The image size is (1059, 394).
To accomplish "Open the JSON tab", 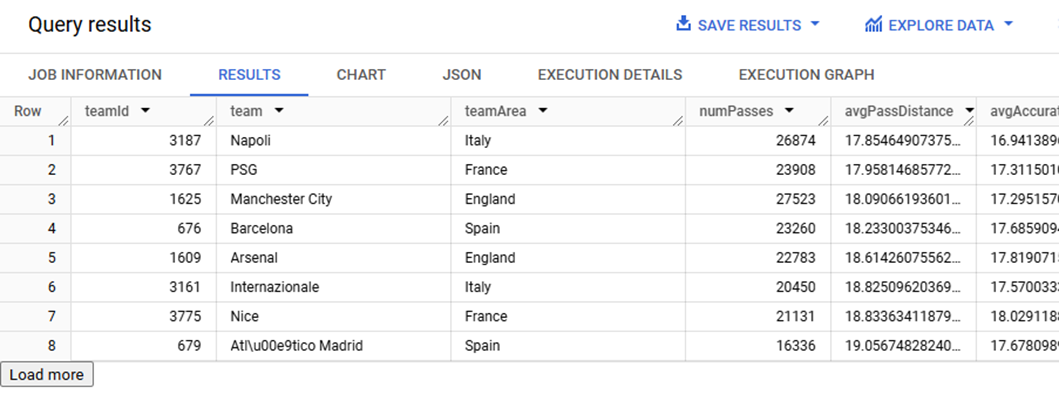I will click(462, 74).
